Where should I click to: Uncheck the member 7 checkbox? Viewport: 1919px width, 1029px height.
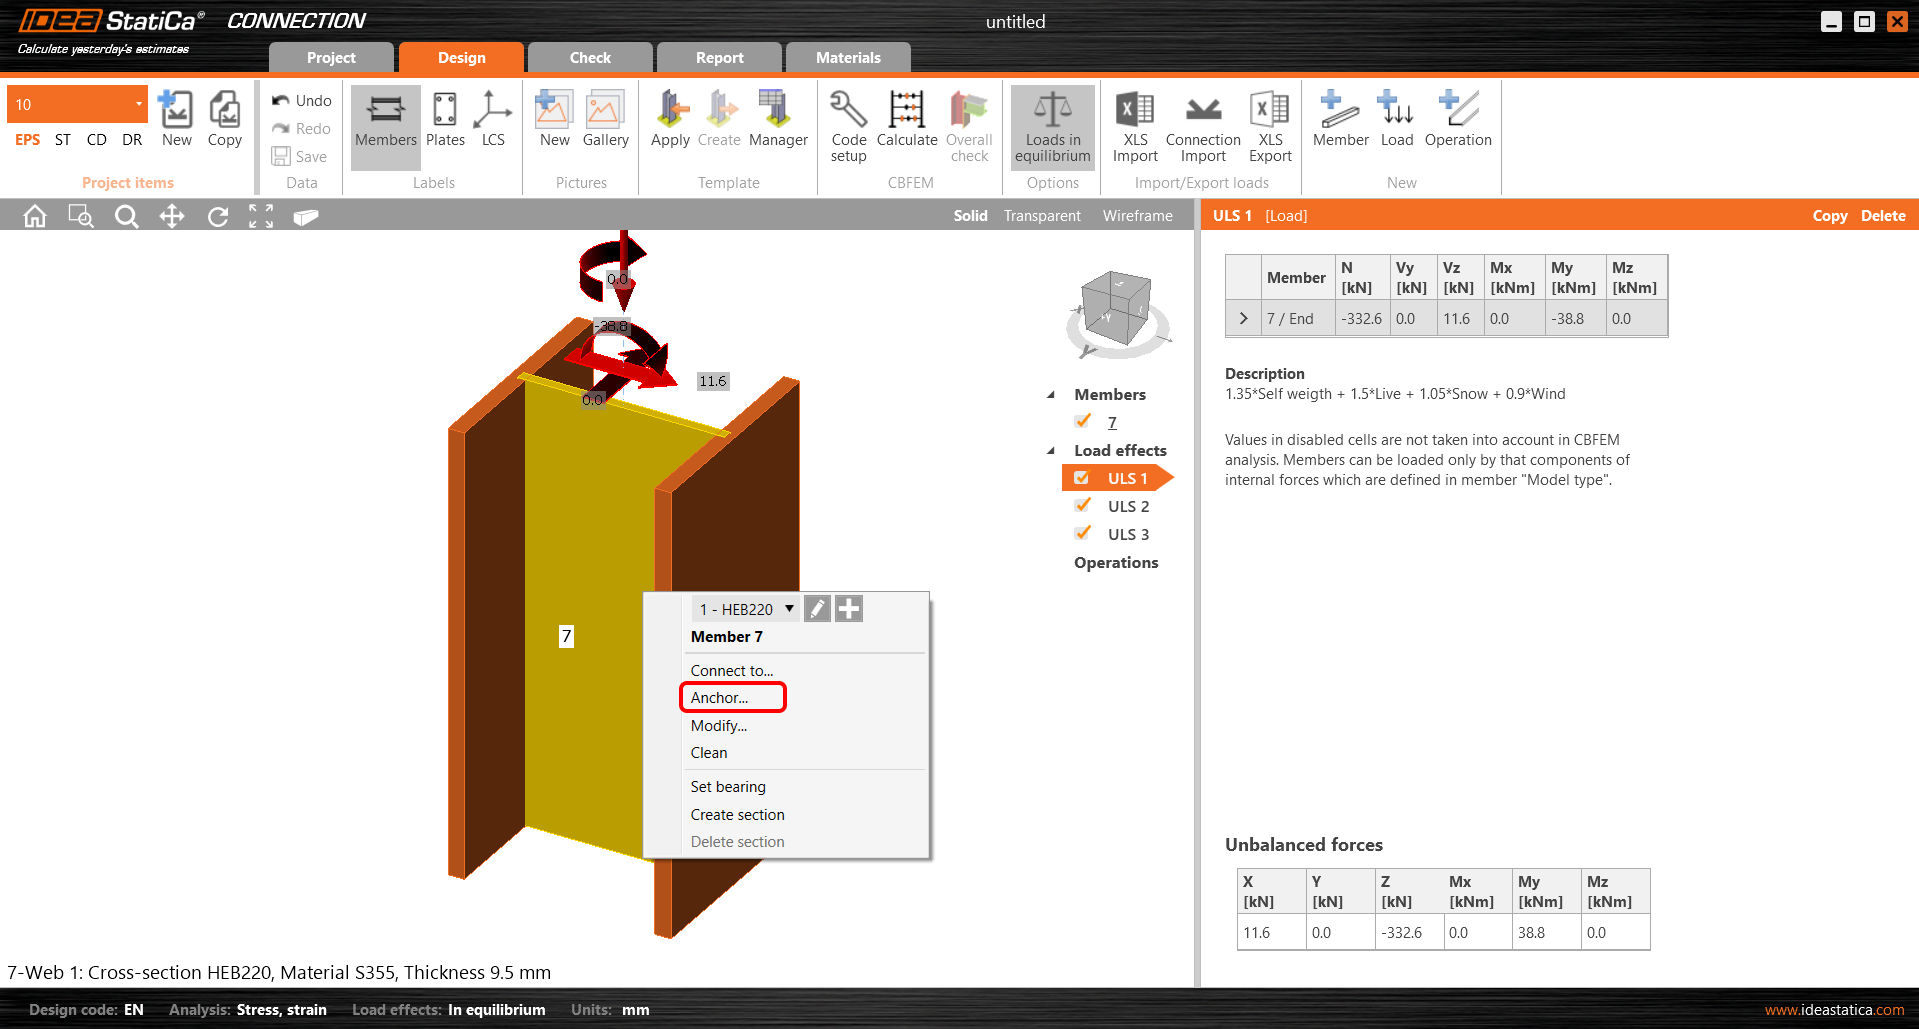tap(1082, 422)
